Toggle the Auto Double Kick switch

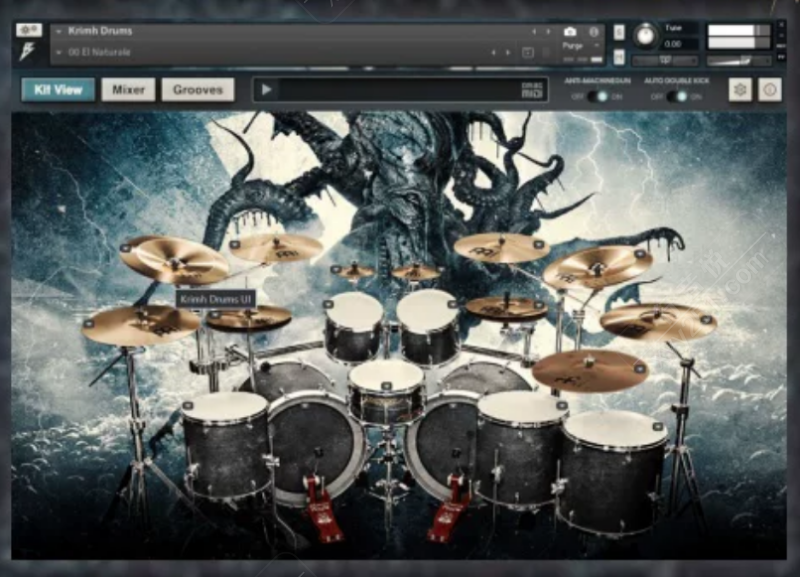pyautogui.click(x=677, y=96)
